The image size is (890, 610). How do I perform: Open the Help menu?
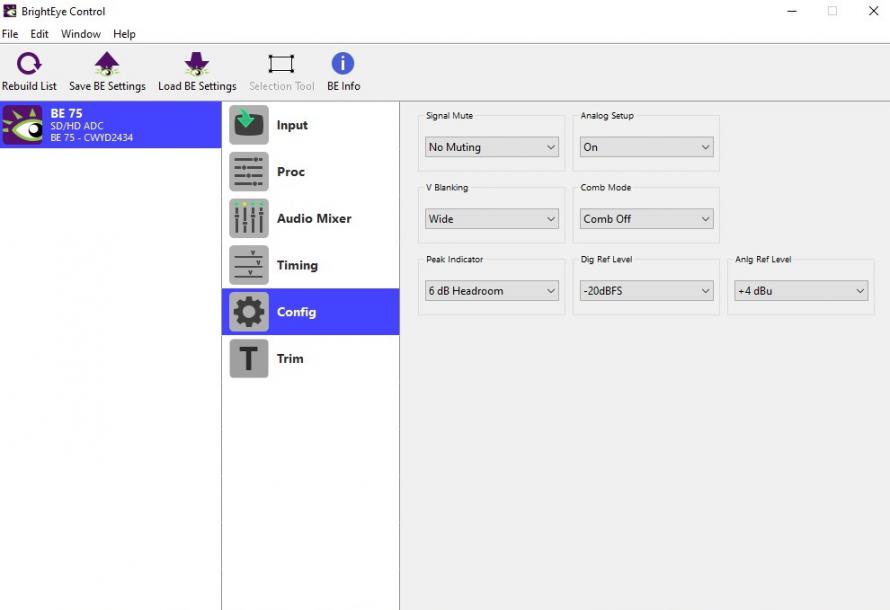click(x=124, y=34)
